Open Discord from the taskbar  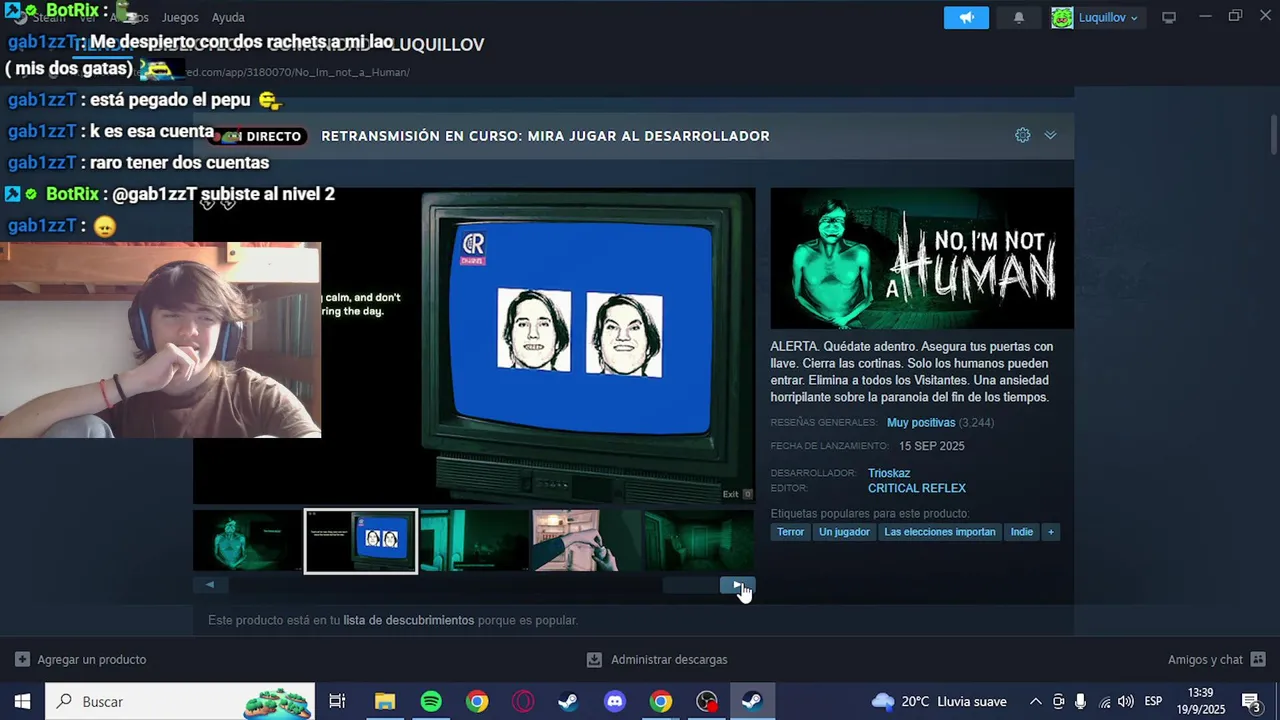point(615,701)
